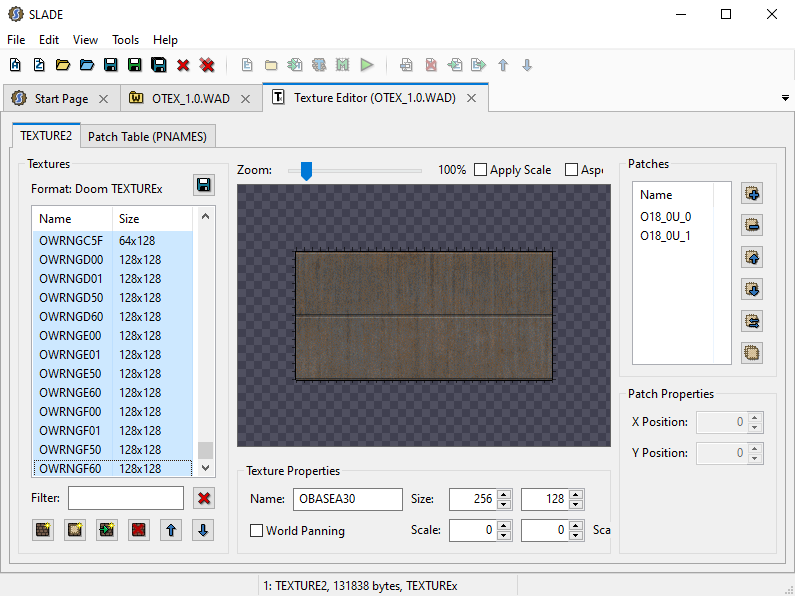Save the texture list using the disk icon by Format

[x=204, y=186]
